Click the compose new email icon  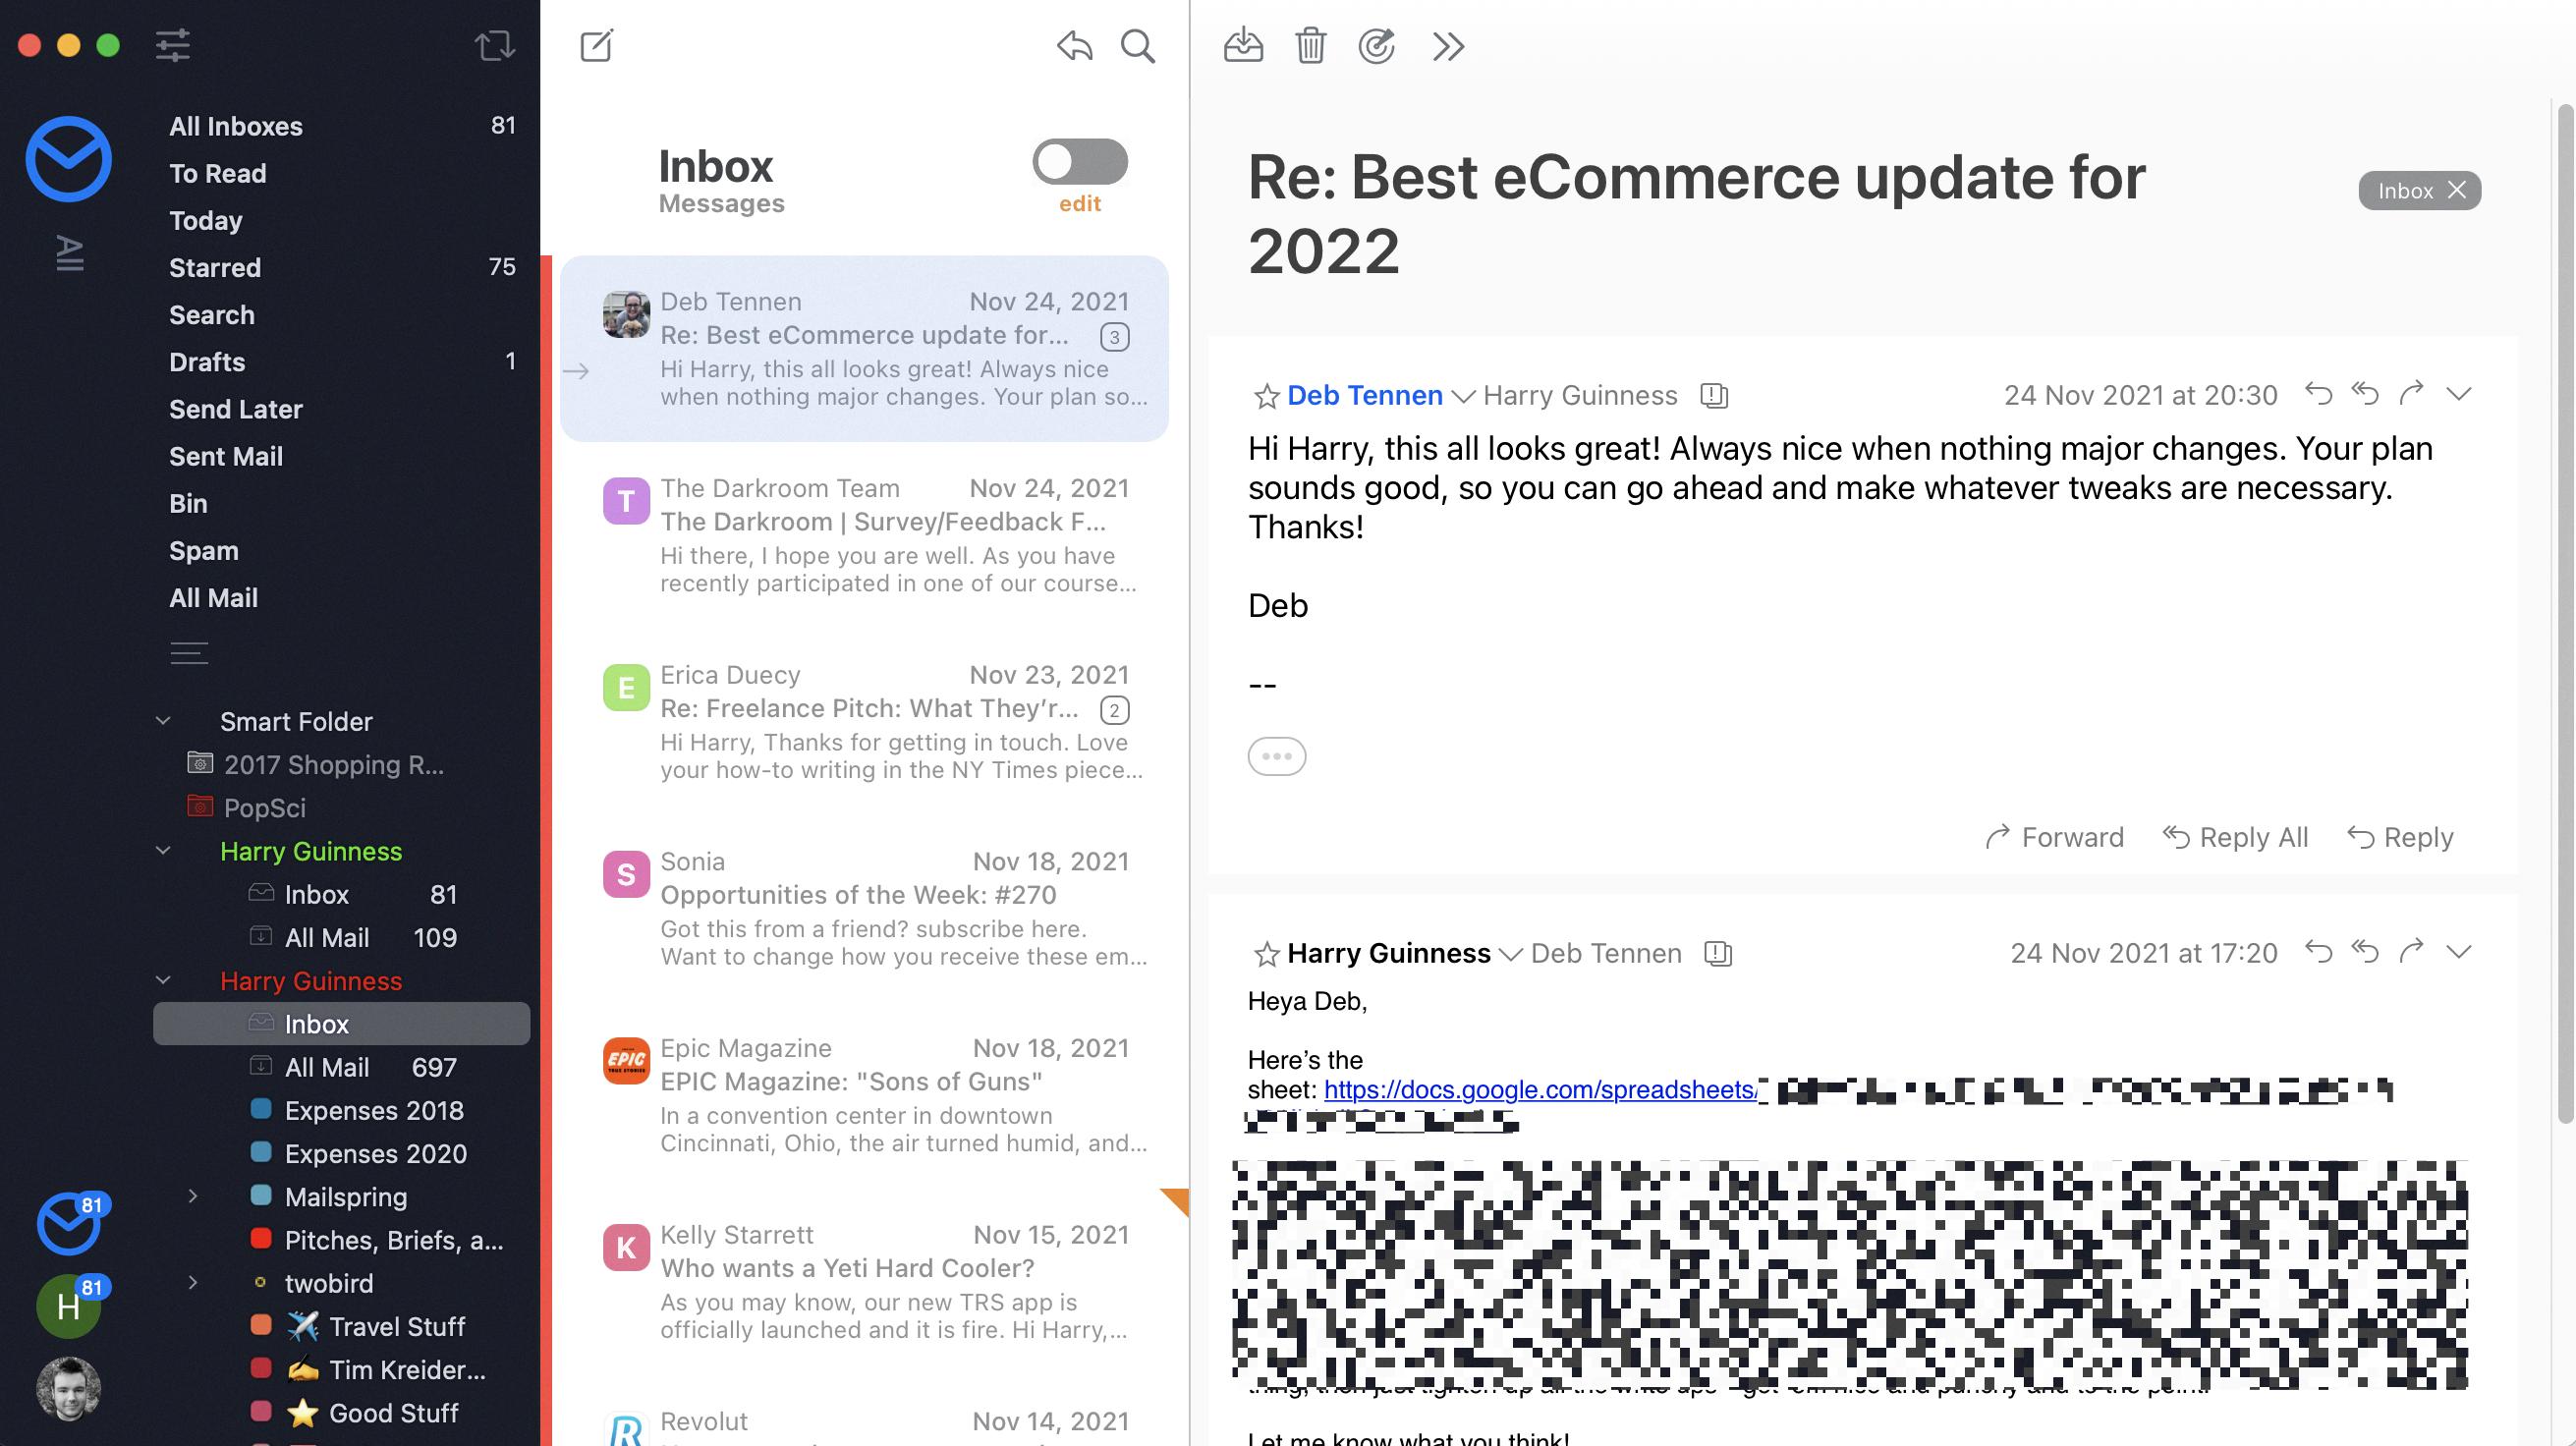coord(598,44)
